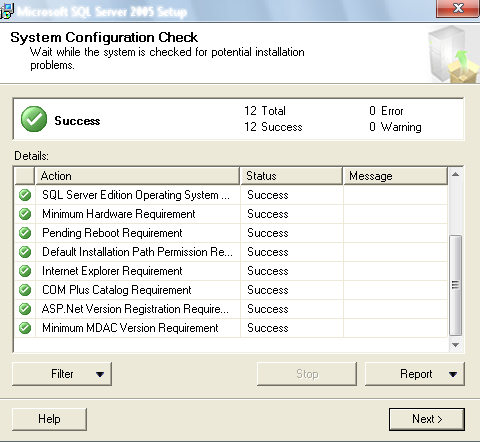
Task: Close the SQL Server 2005 Setup window
Action: (x=458, y=8)
